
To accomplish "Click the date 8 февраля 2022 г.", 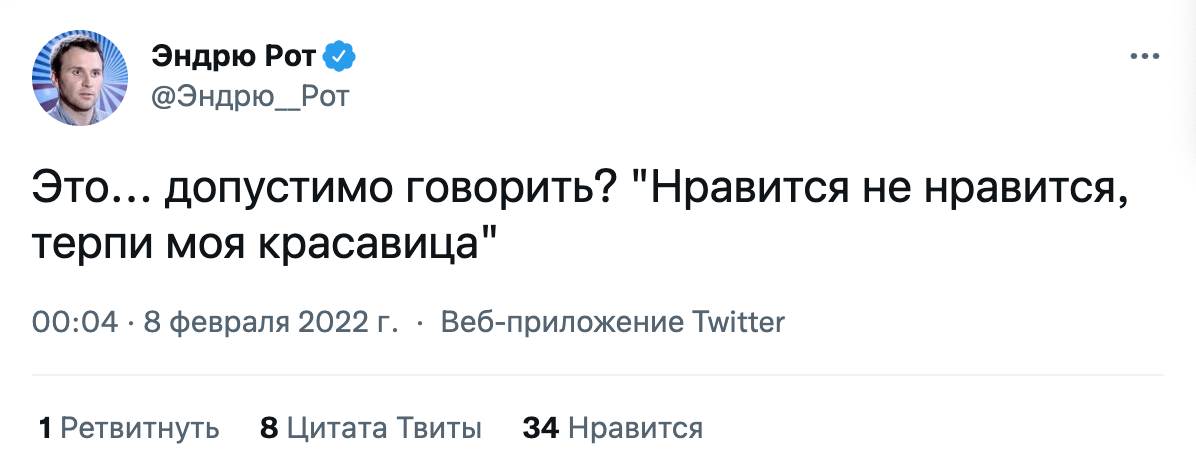I will (272, 322).
